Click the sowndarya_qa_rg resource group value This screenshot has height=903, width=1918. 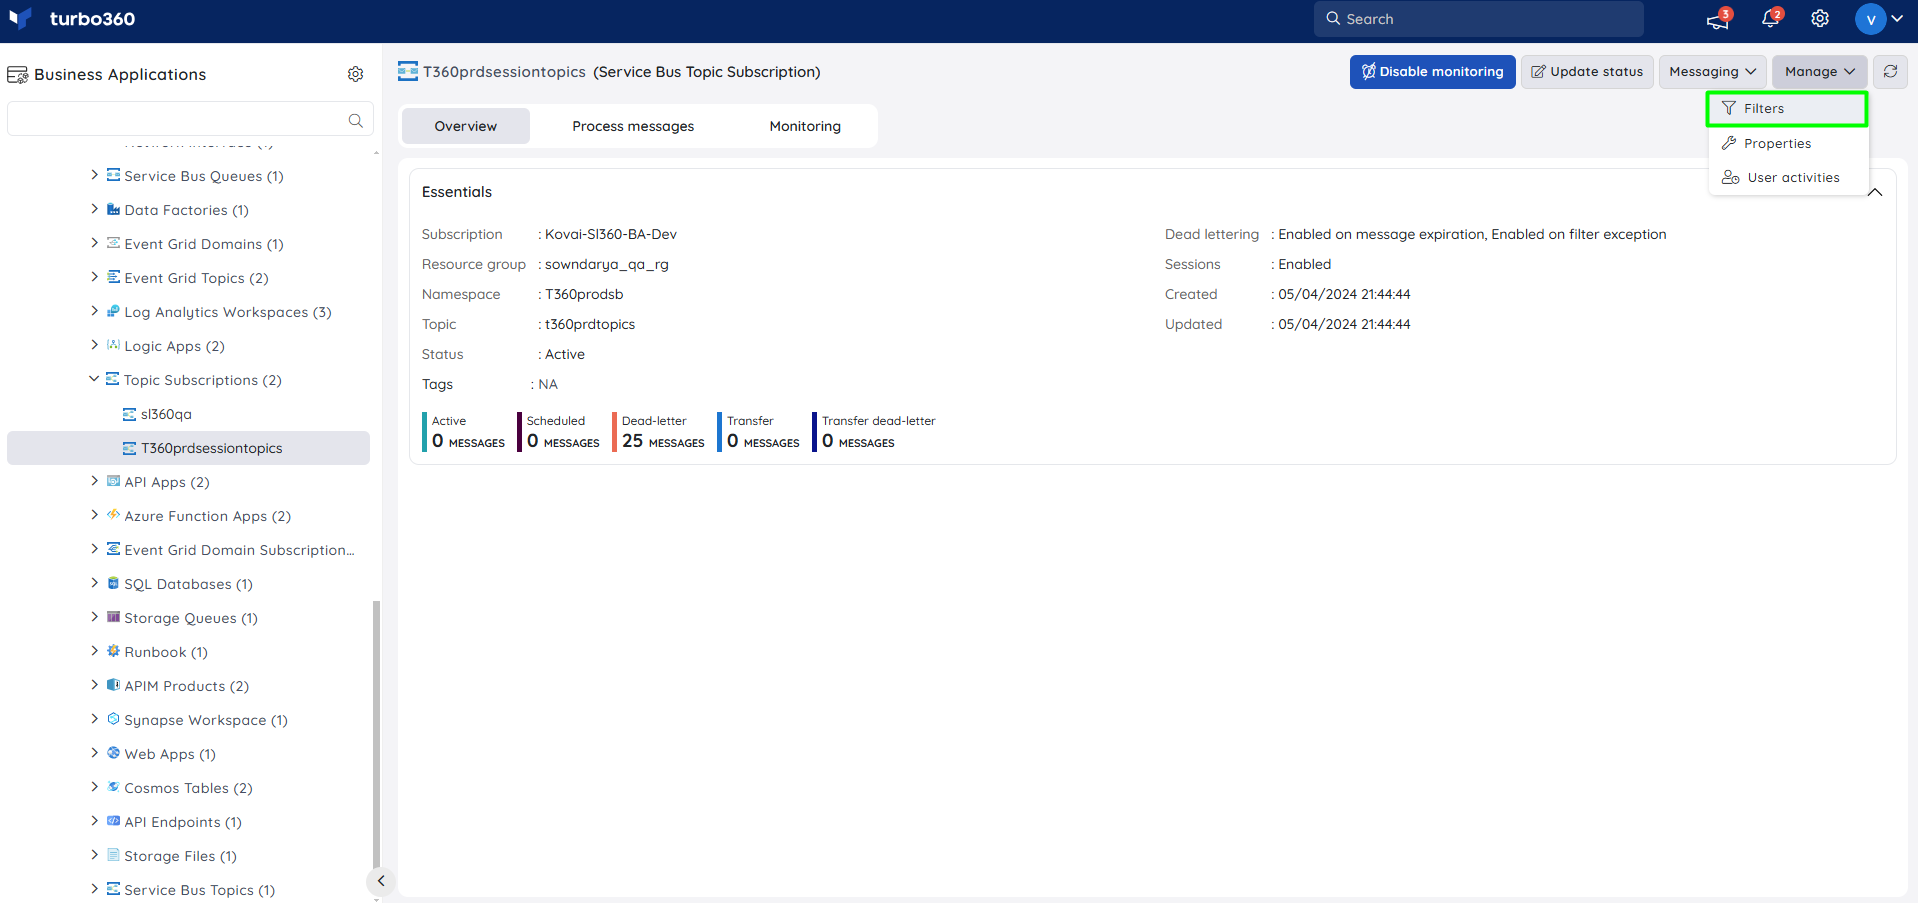click(607, 264)
